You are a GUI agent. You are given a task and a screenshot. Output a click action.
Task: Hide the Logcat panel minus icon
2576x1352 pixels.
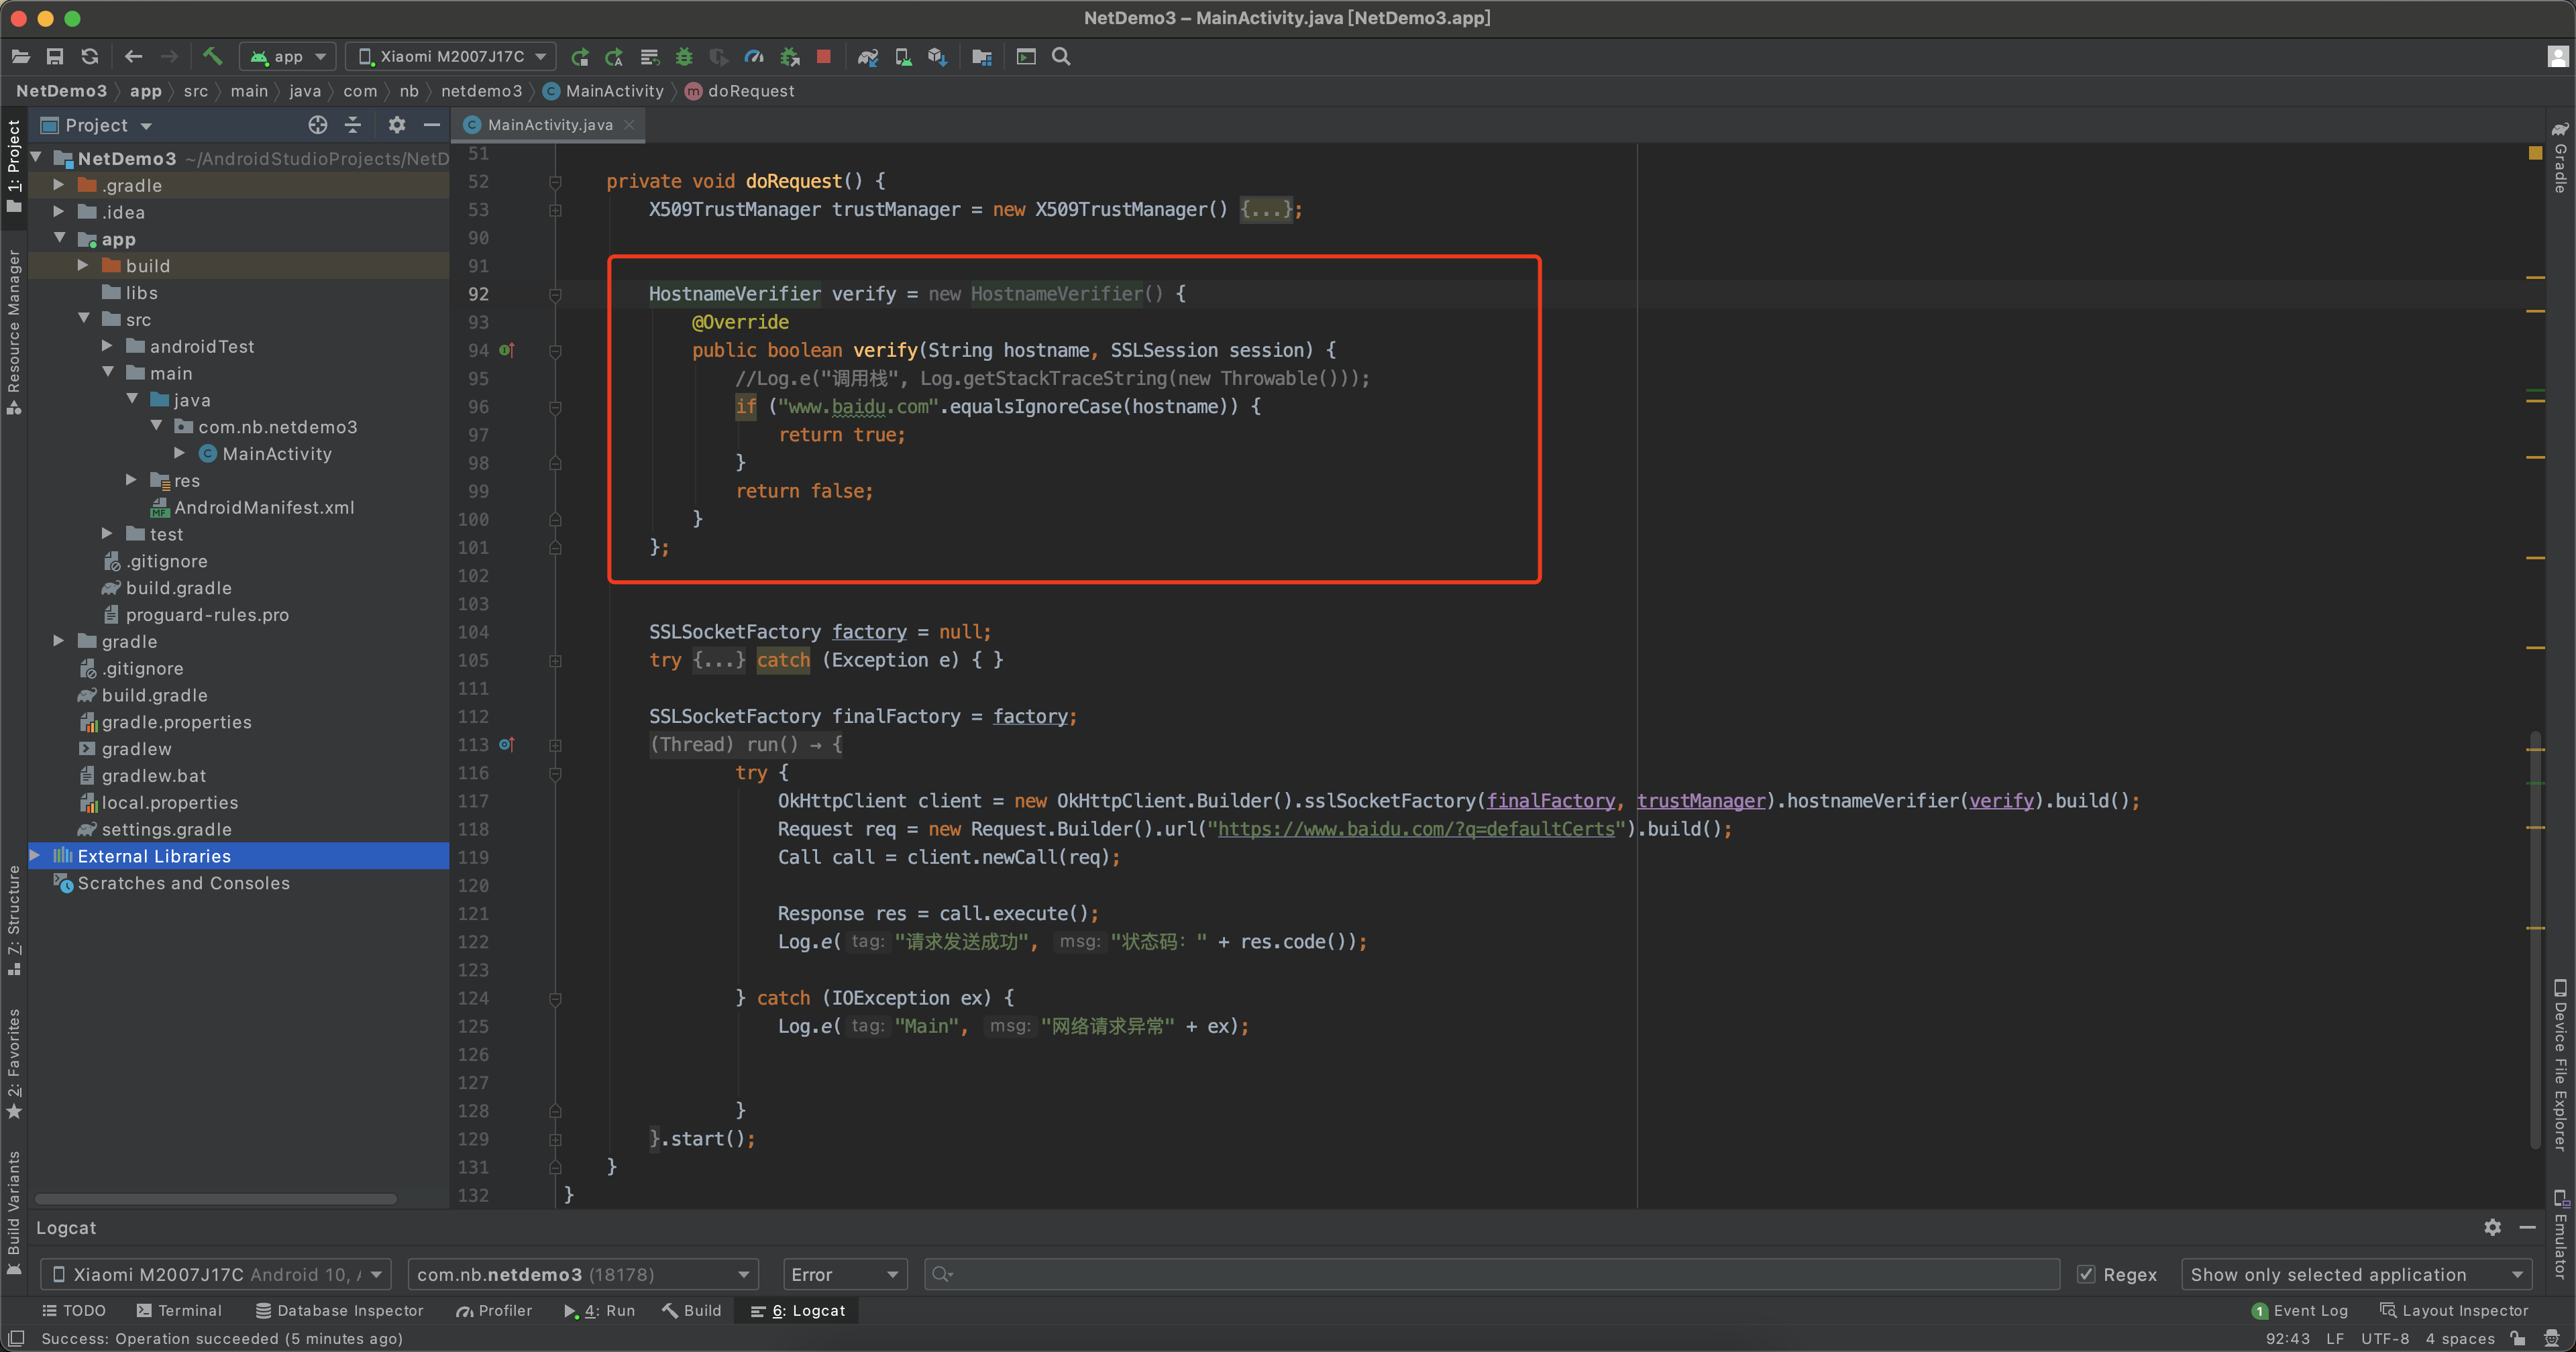(x=2527, y=1227)
